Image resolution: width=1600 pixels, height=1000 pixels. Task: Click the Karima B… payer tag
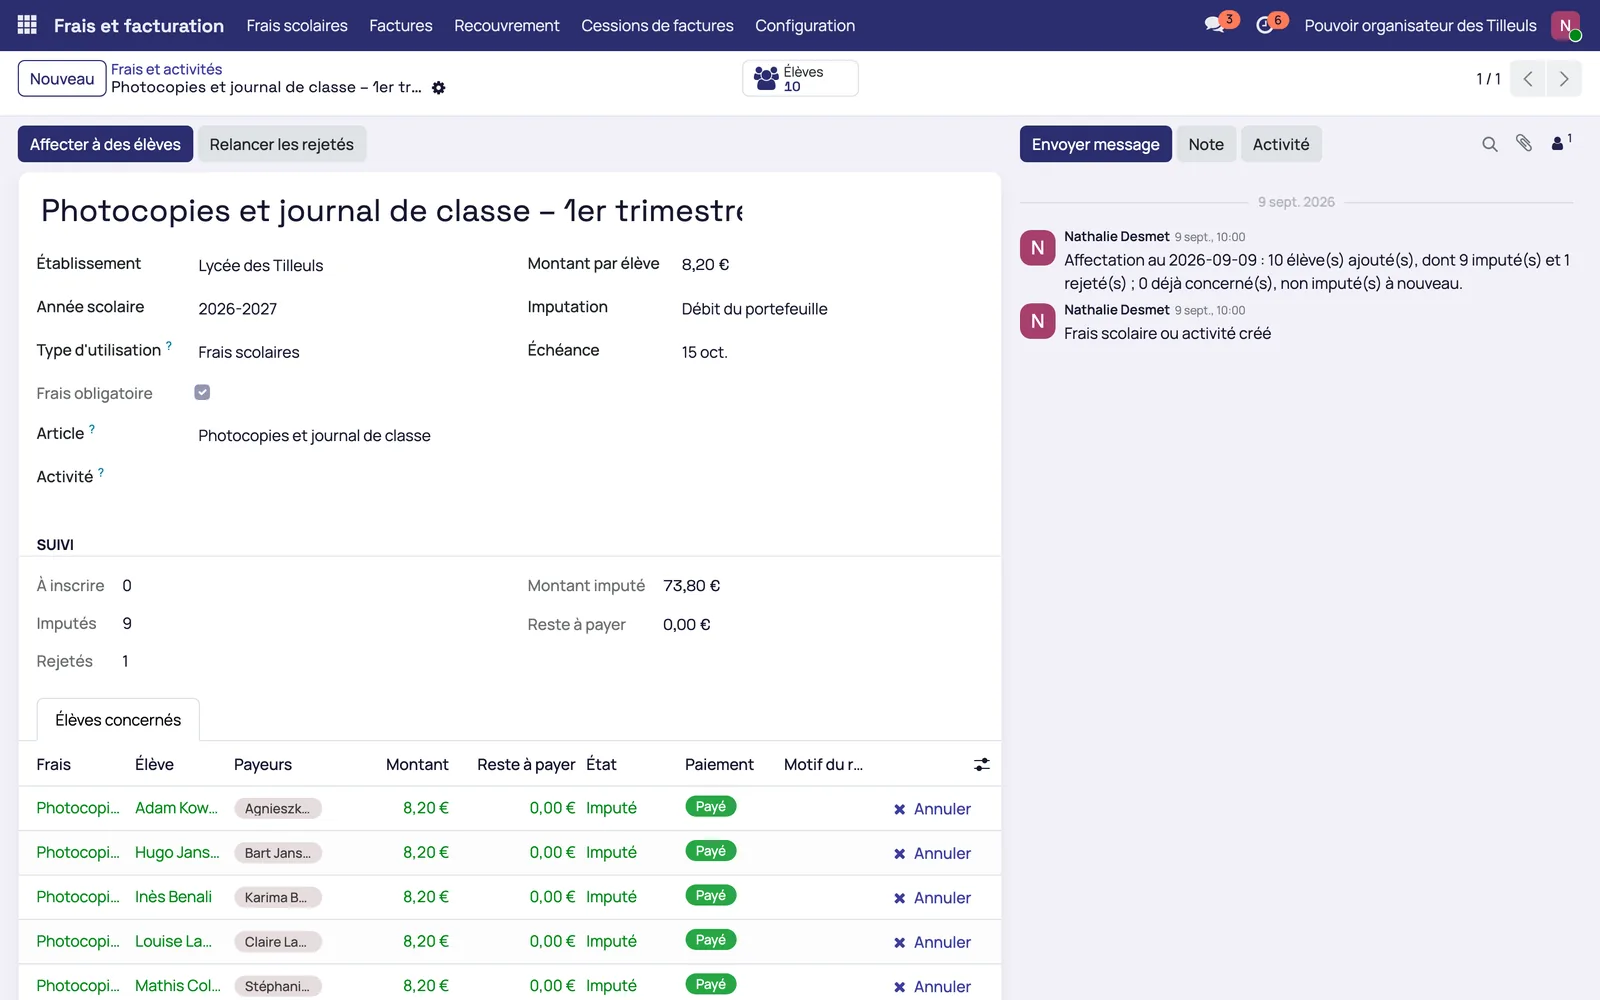[277, 897]
